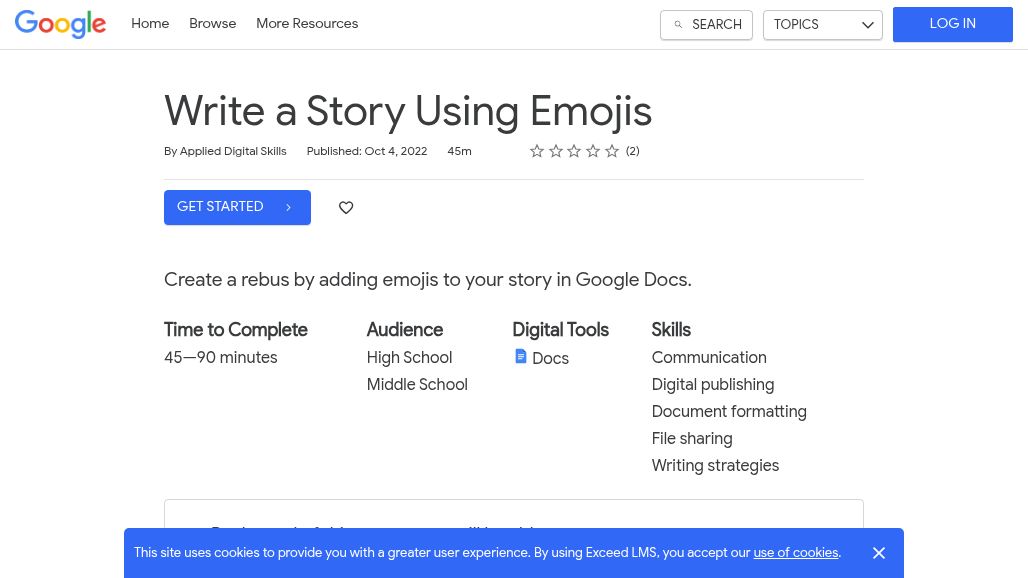Dismiss the cookie notice with X
The image size is (1028, 578).
879,553
